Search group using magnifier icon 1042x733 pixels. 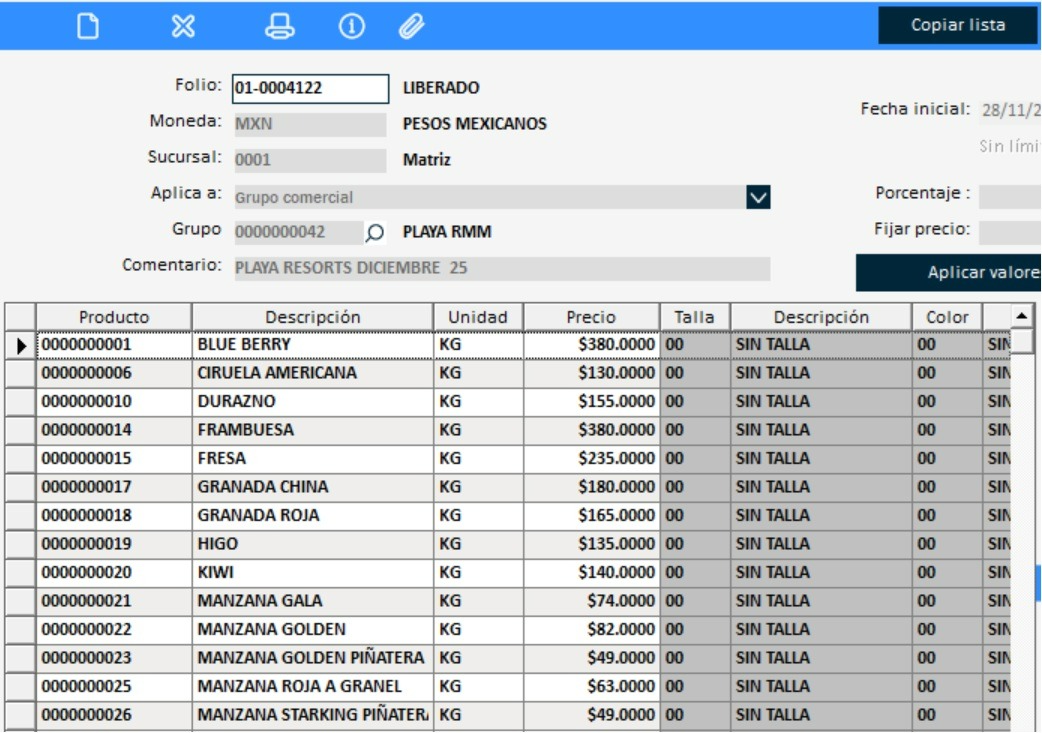point(374,232)
